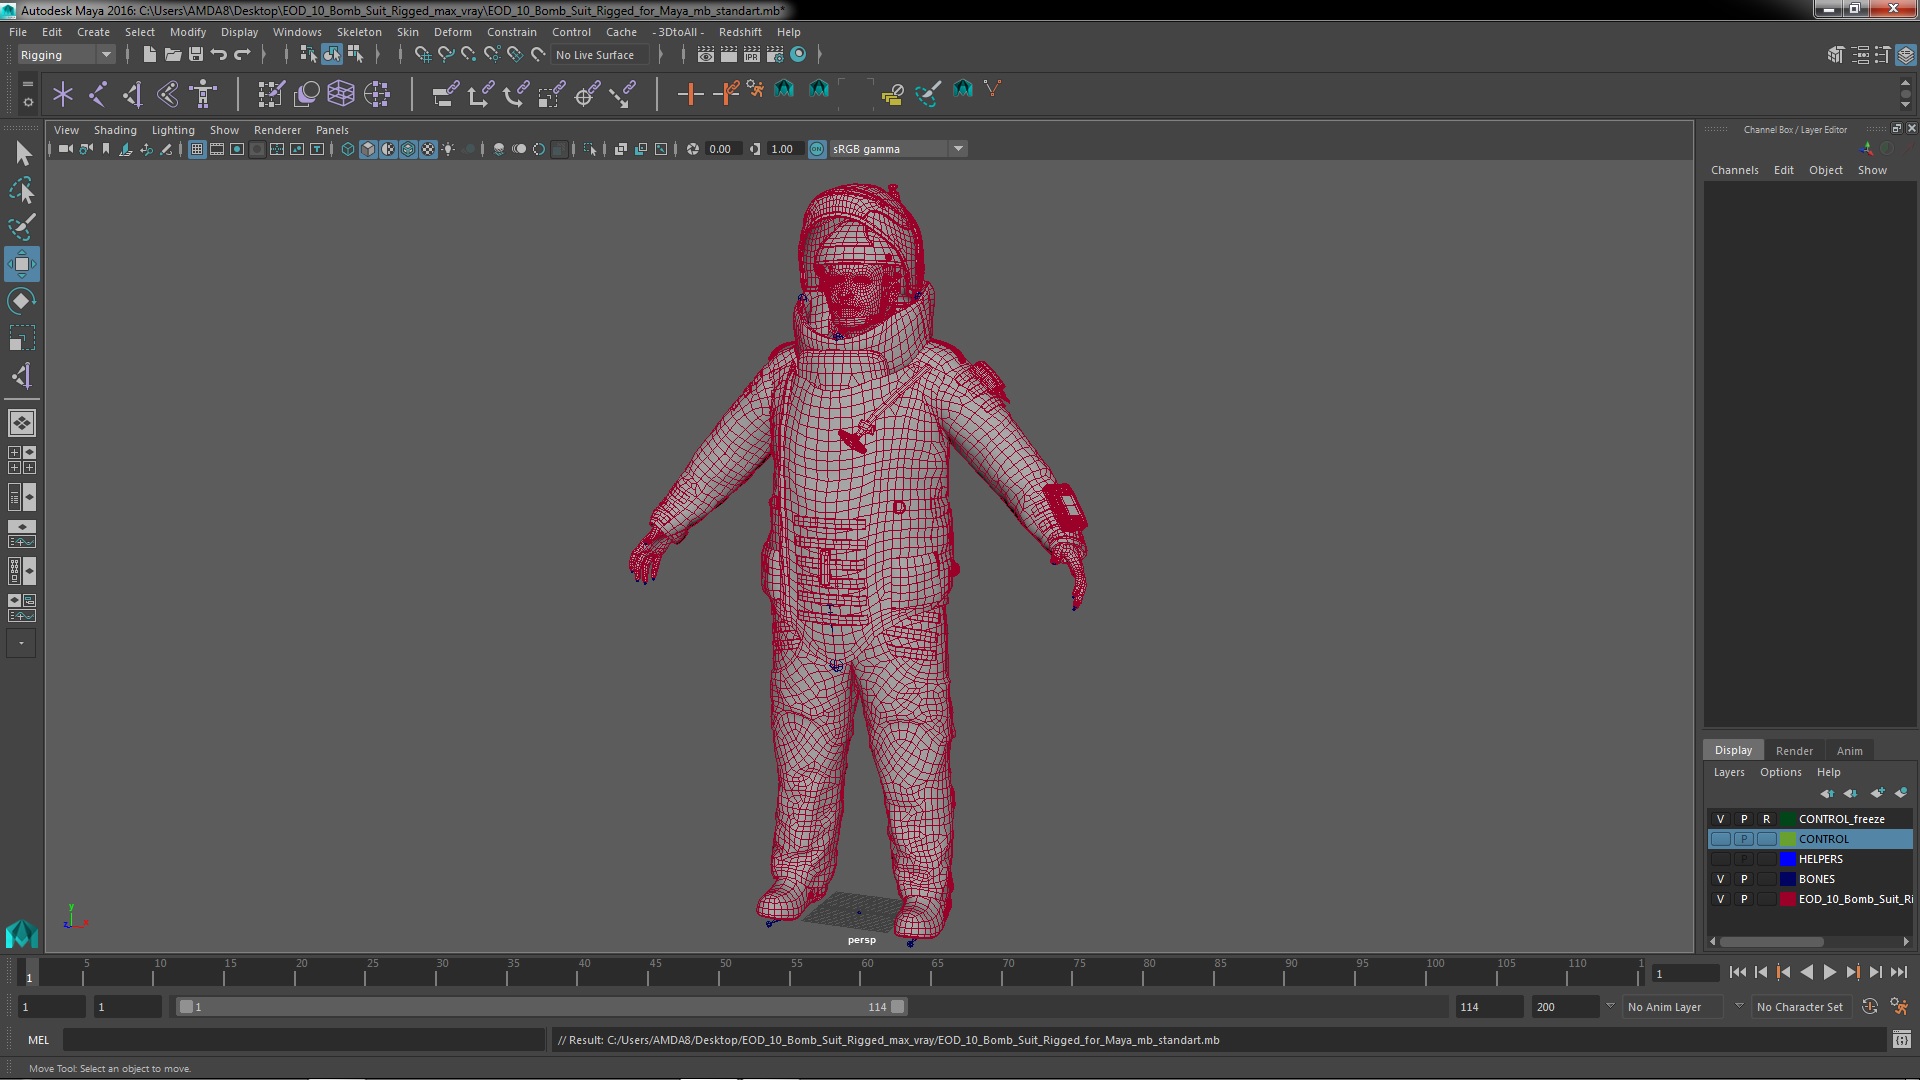
Task: Click the green color swatch of CONTROL layer
Action: [1788, 839]
